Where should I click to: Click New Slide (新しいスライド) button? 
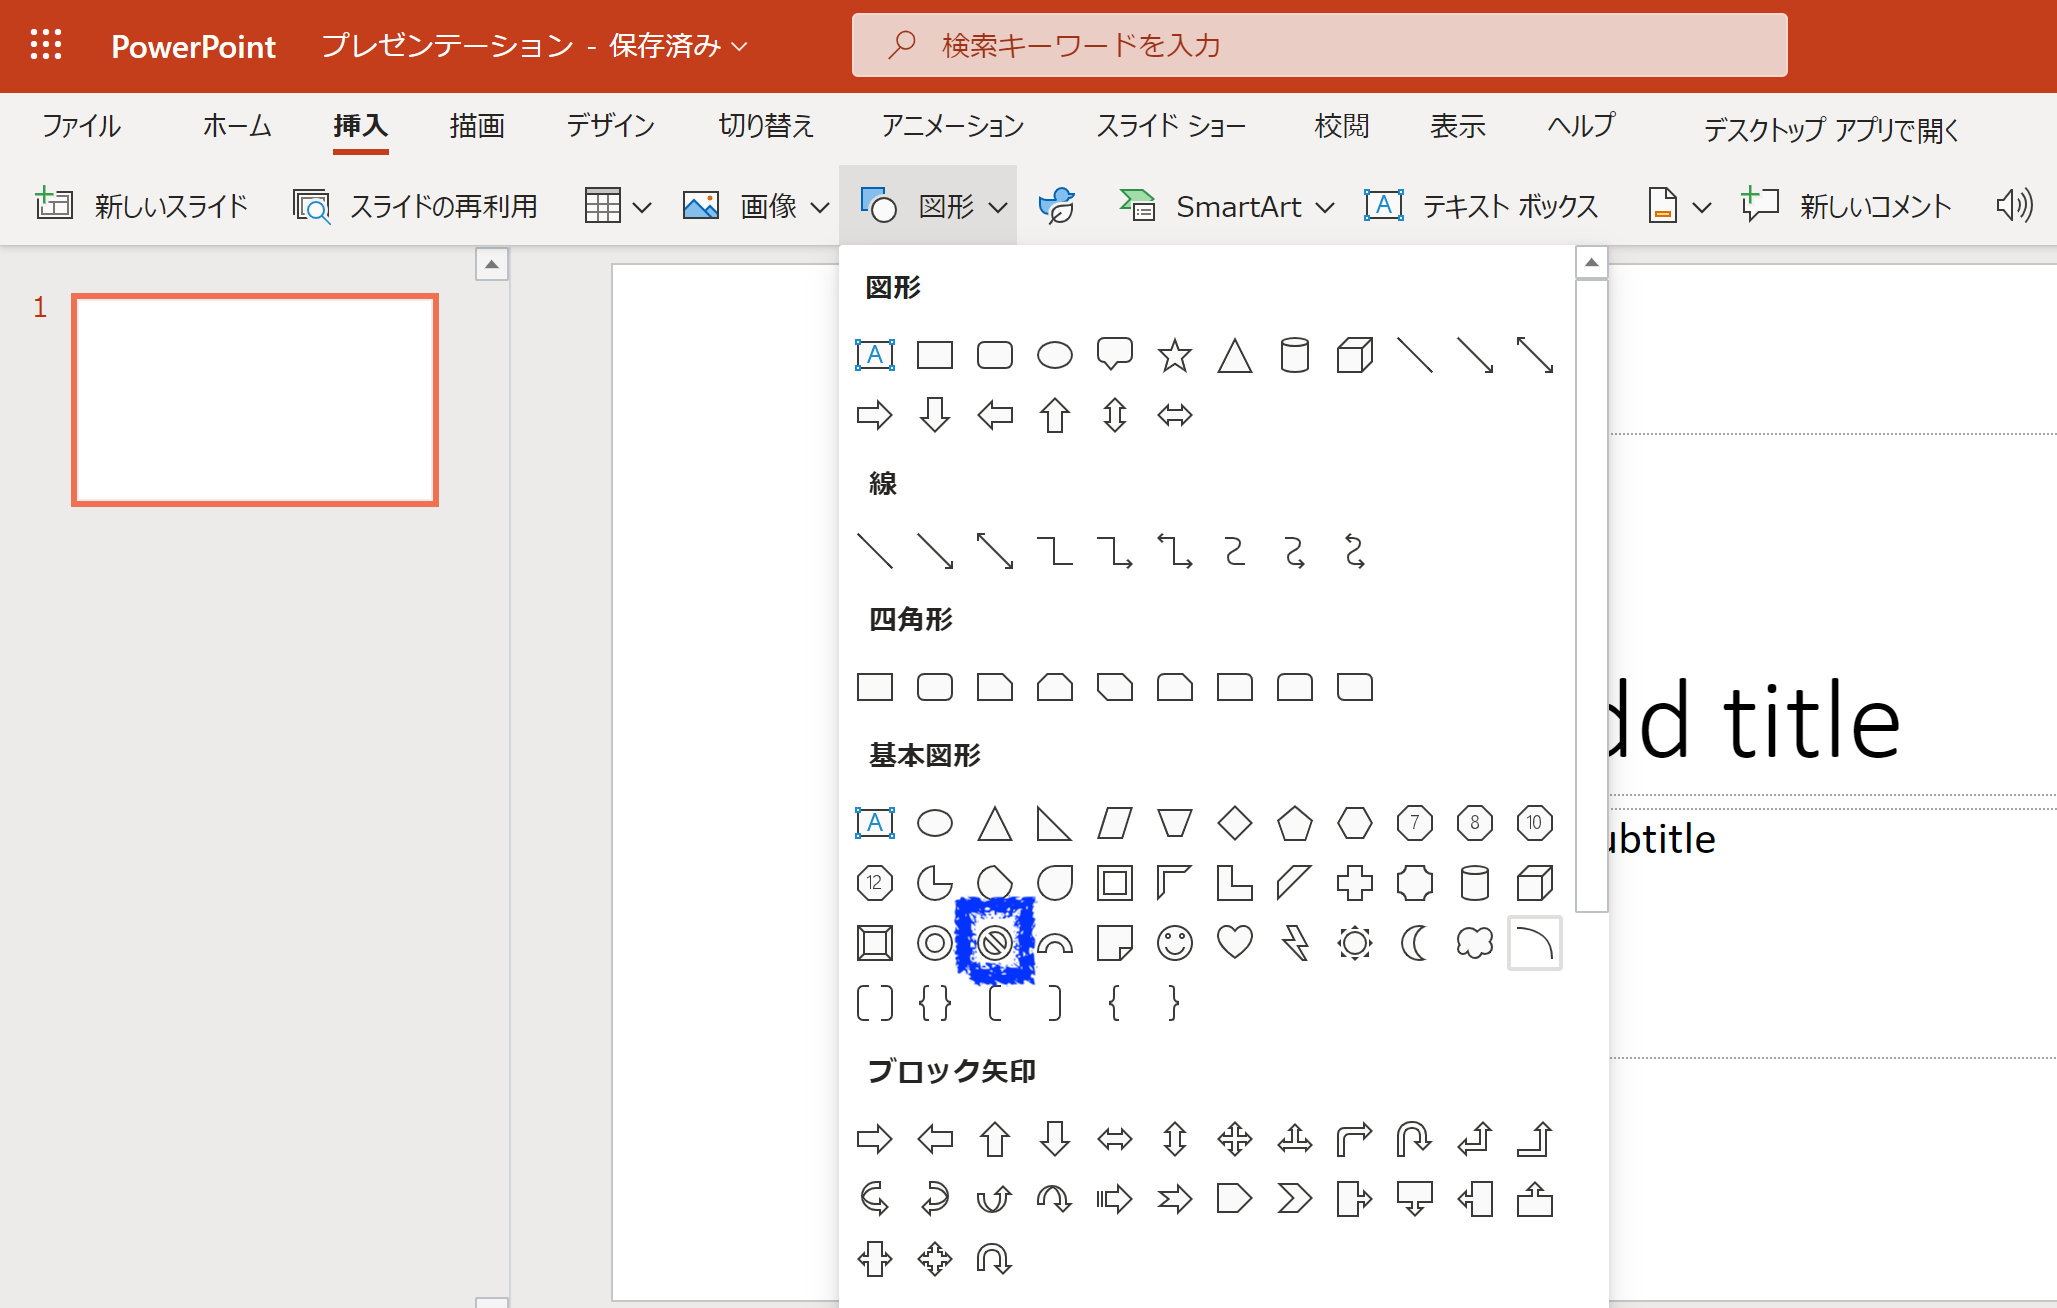point(141,206)
